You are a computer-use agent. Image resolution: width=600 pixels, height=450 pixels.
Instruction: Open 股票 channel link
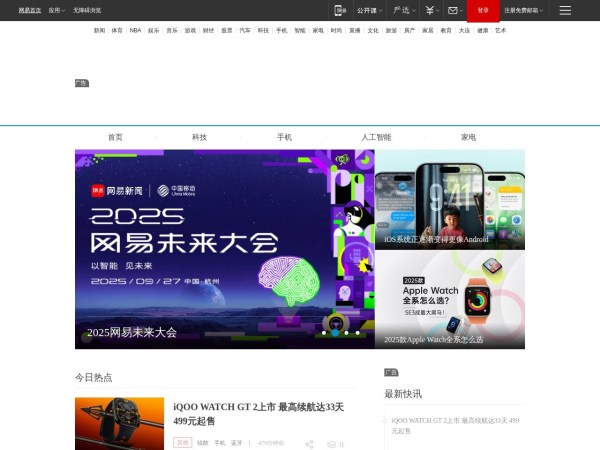point(227,30)
